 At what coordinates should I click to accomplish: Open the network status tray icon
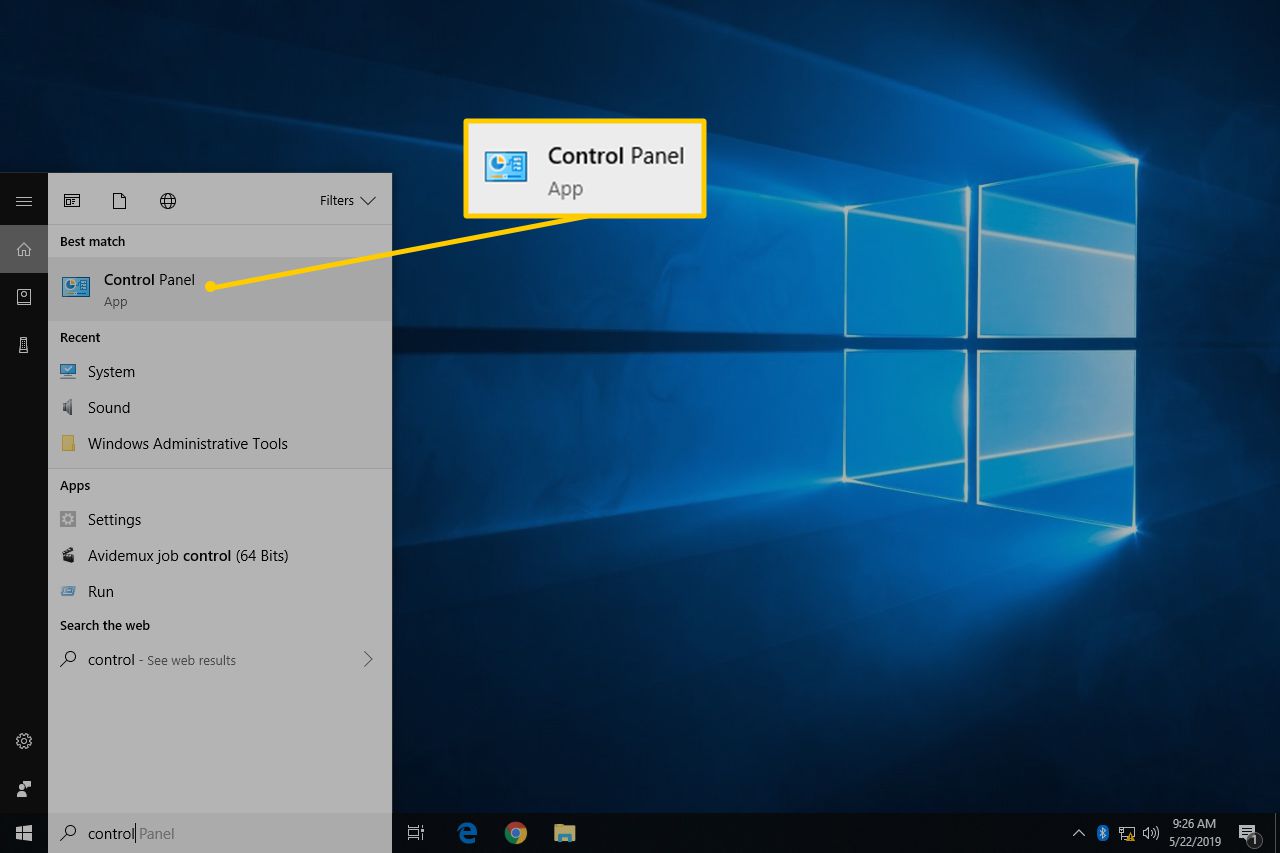(1127, 833)
